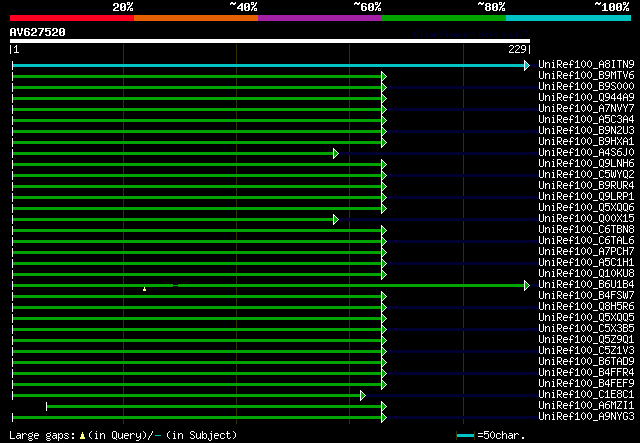The height and width of the screenshot is (443, 640).
Task: Select the UniRef100_C6TAL6 label
Action: (x=586, y=241)
